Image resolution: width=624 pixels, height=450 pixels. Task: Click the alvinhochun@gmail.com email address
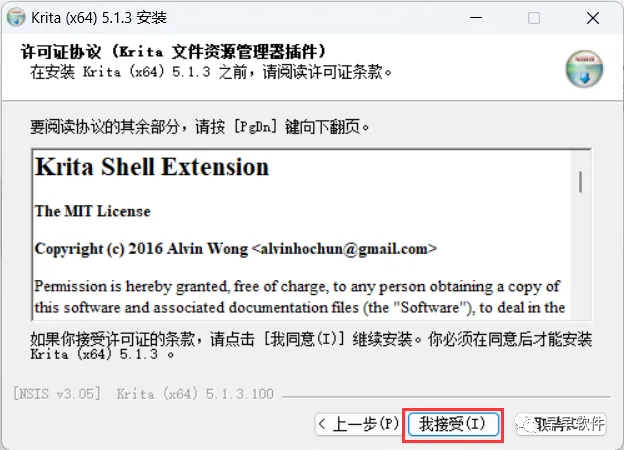click(x=345, y=249)
